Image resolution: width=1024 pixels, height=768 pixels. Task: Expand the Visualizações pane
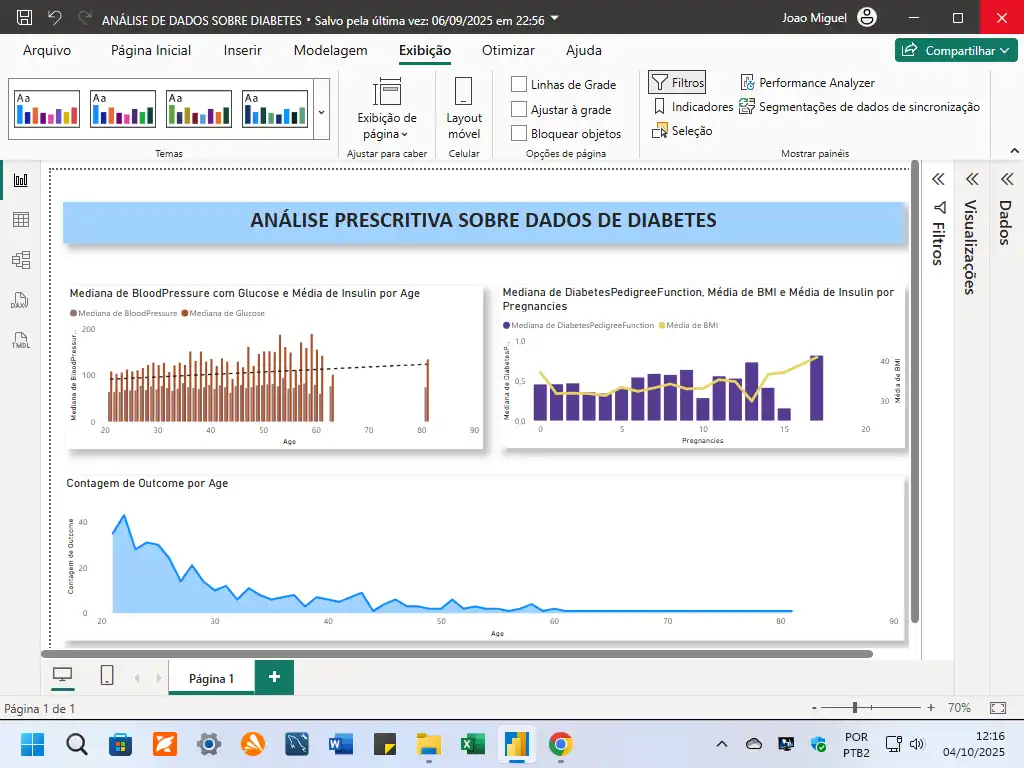tap(970, 179)
